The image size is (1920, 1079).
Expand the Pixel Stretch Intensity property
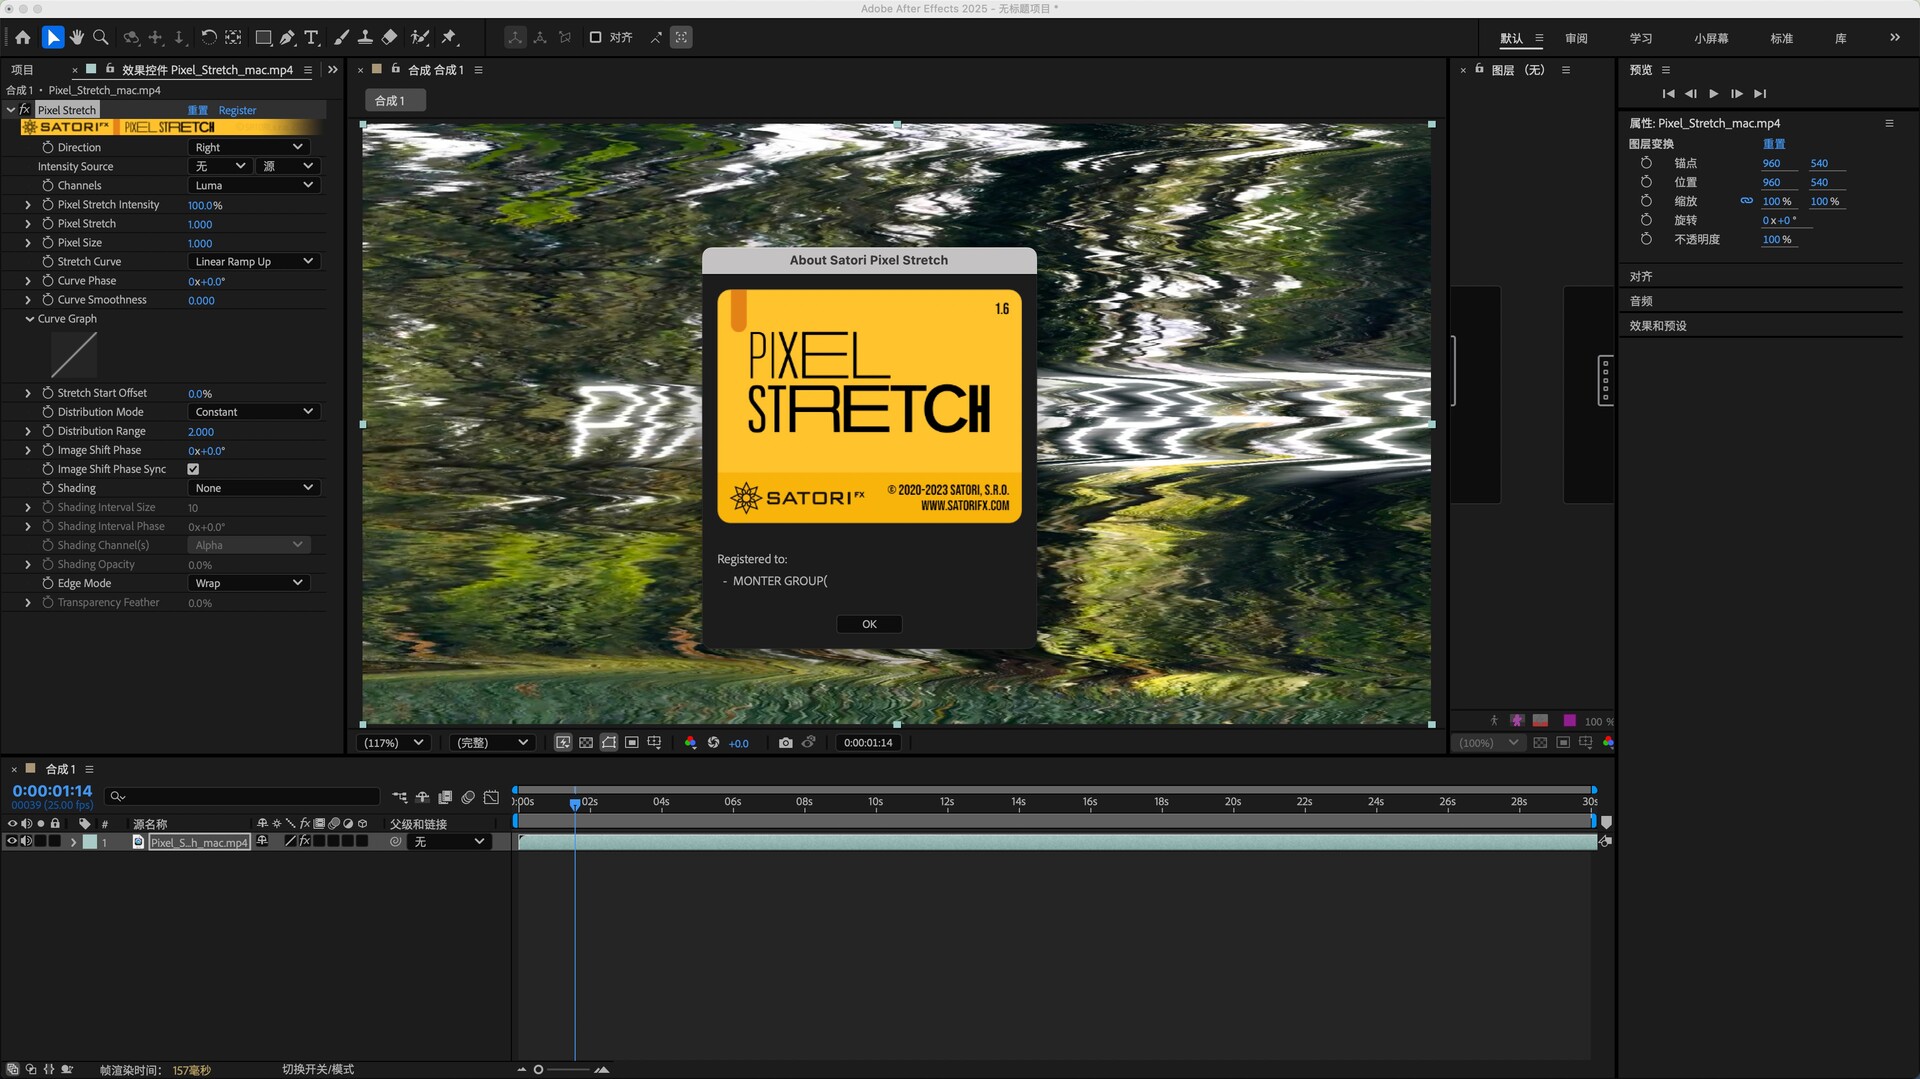[28, 205]
